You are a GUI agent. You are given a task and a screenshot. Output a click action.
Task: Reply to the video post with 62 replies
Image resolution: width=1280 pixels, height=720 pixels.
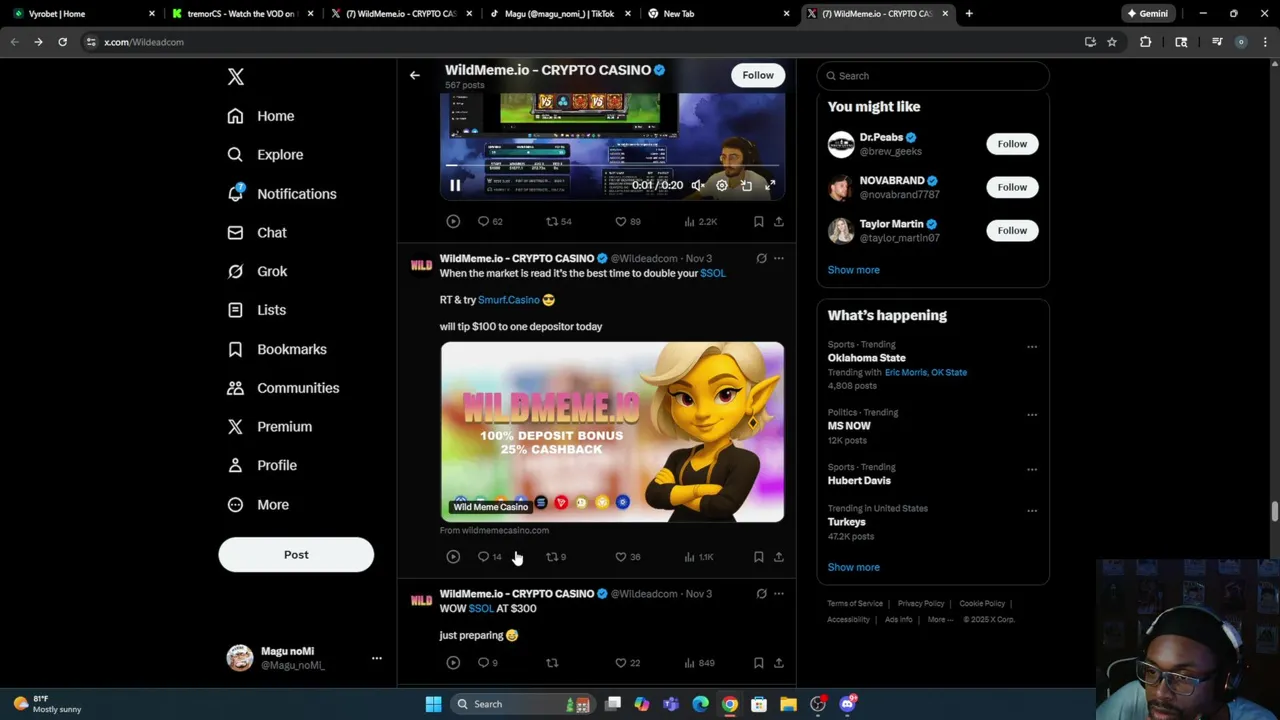click(490, 221)
